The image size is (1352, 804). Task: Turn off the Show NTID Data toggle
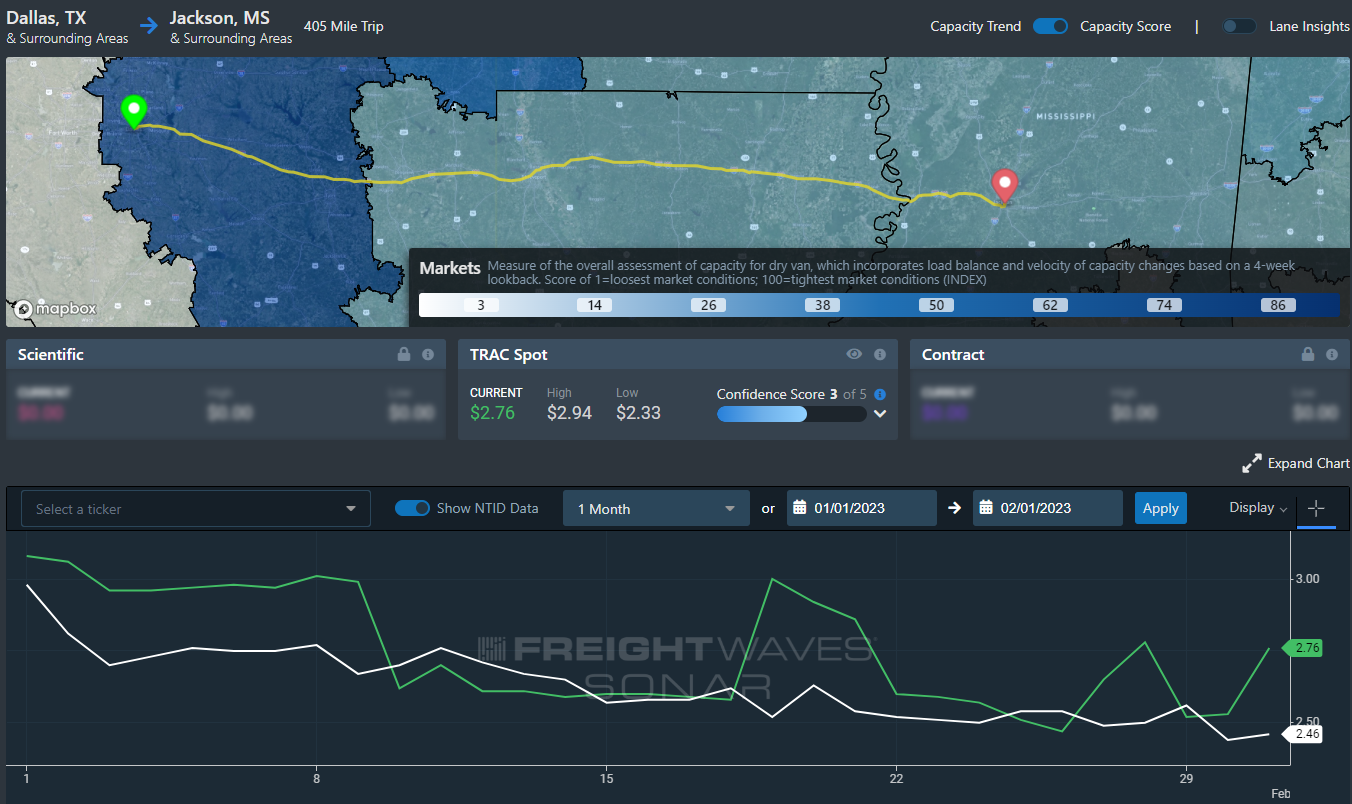point(412,508)
